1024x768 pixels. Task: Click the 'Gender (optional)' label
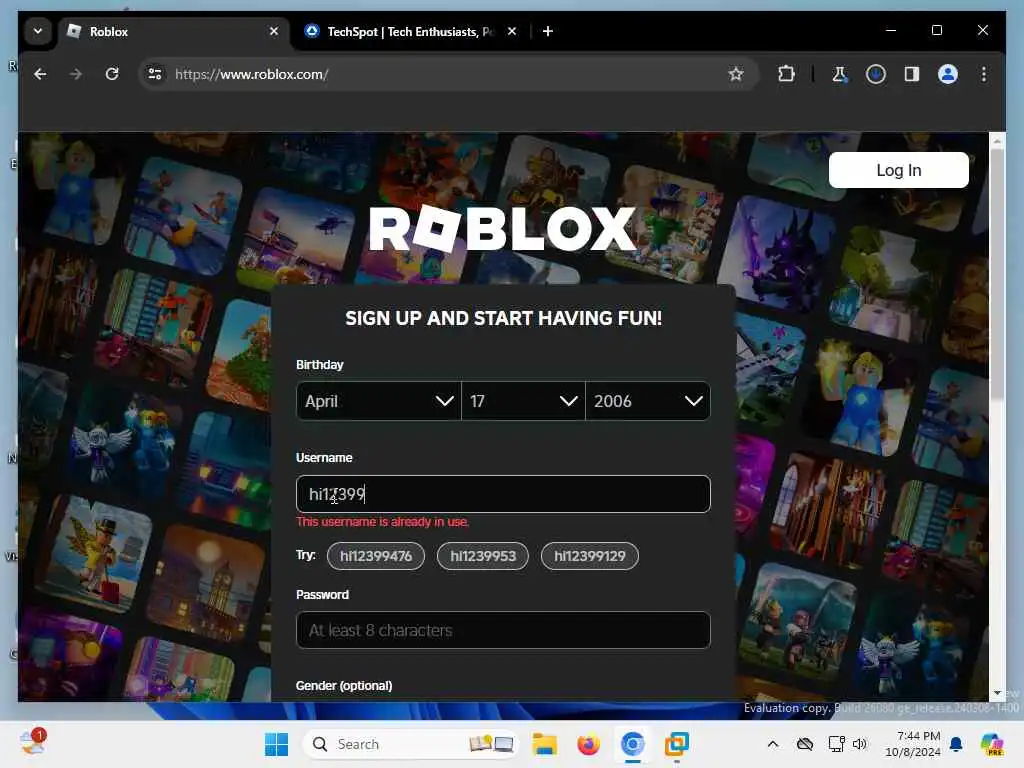[x=344, y=686]
